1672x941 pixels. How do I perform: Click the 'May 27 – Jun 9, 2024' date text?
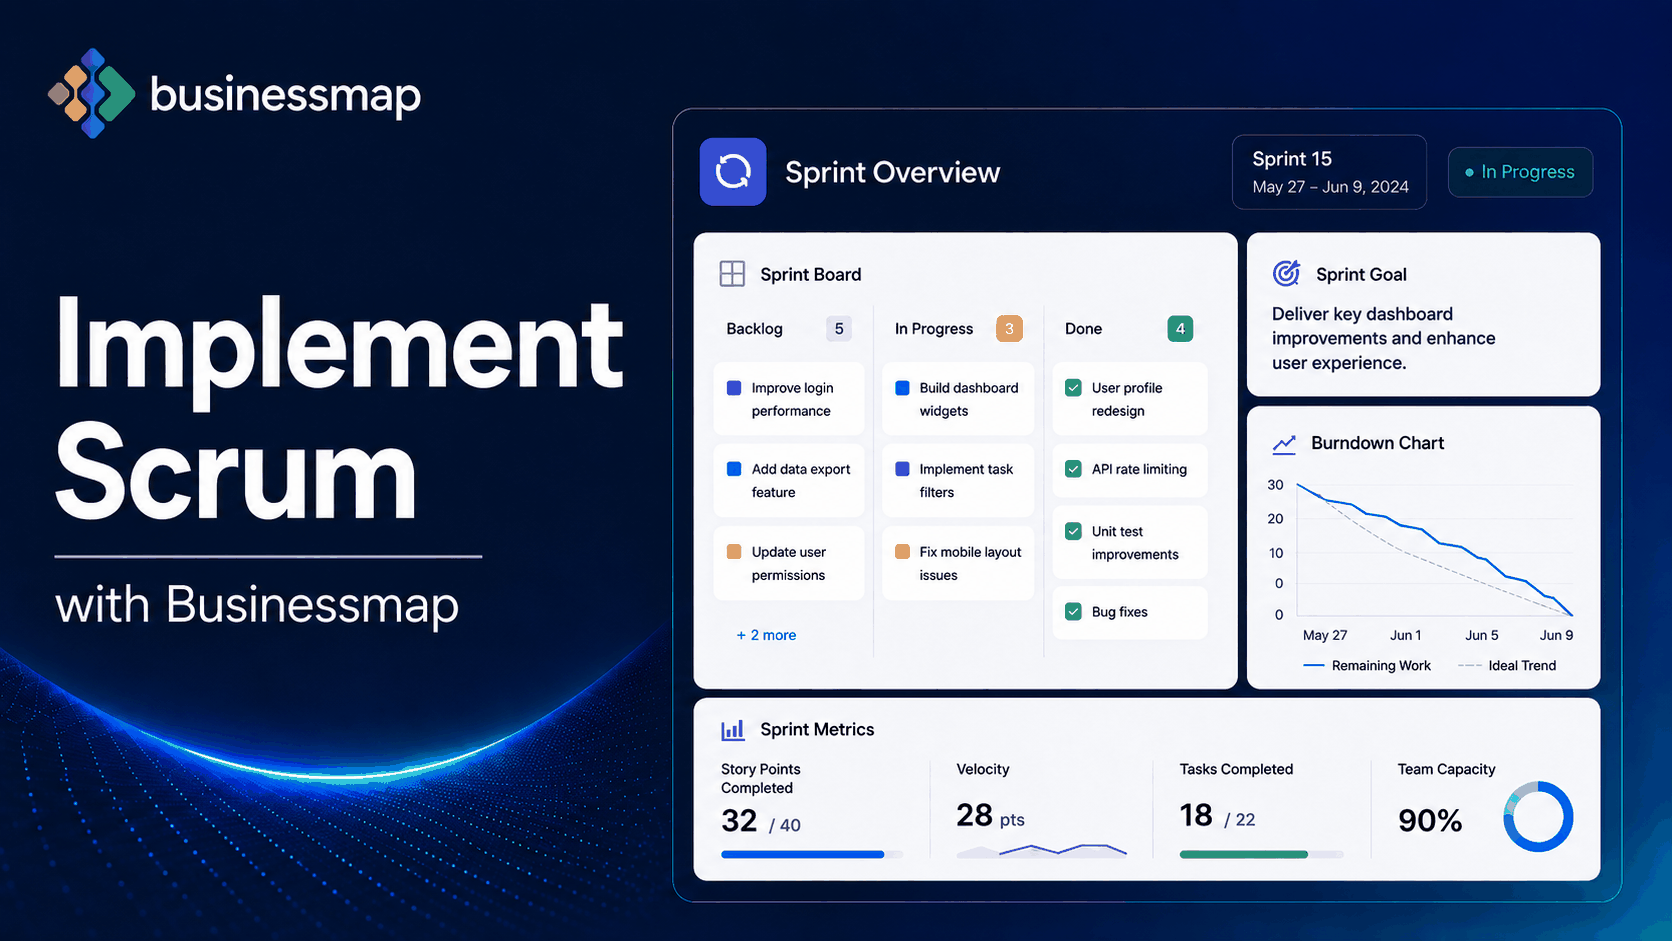[x=1330, y=187]
